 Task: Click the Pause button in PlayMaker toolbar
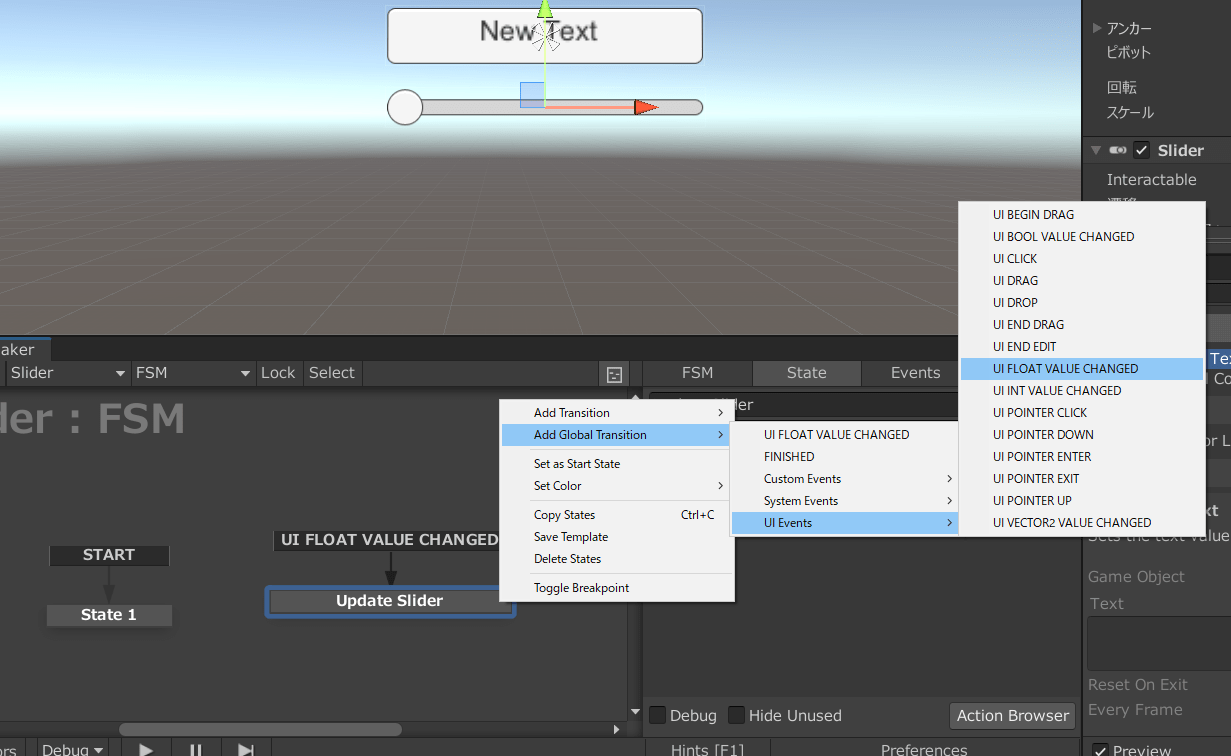point(196,749)
